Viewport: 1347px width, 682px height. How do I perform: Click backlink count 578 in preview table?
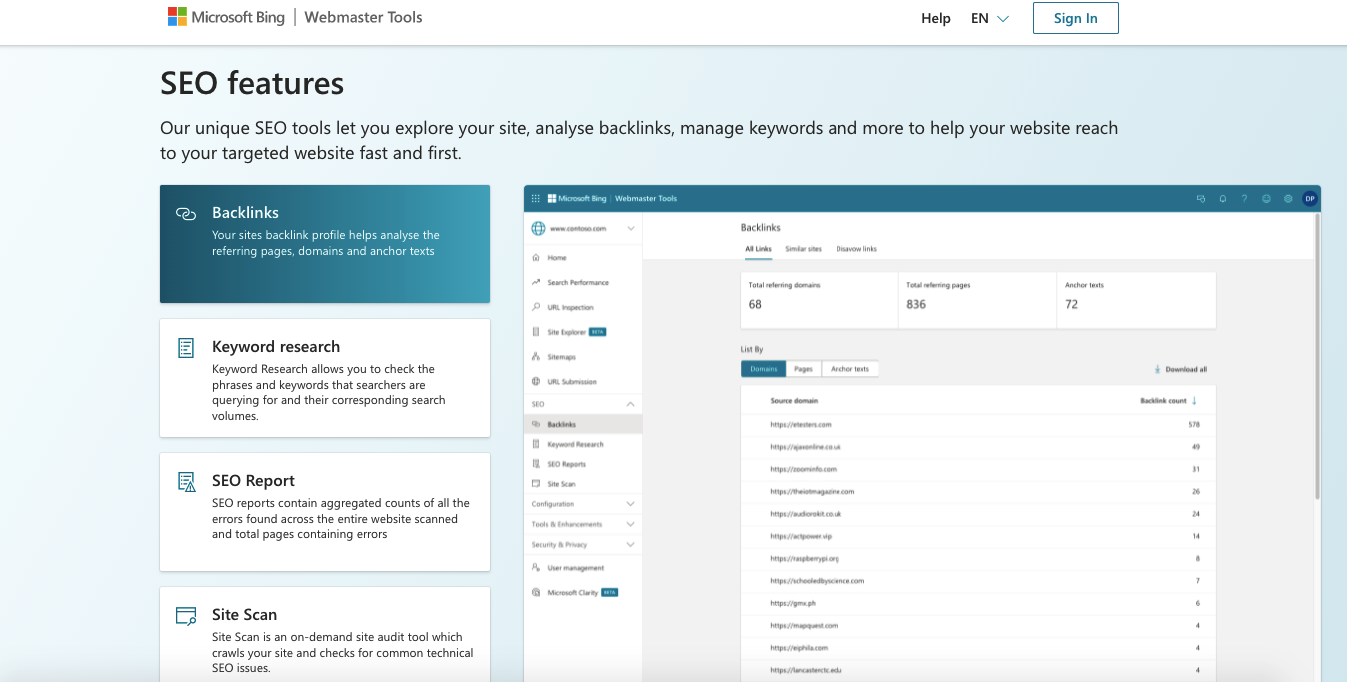[x=1193, y=424]
